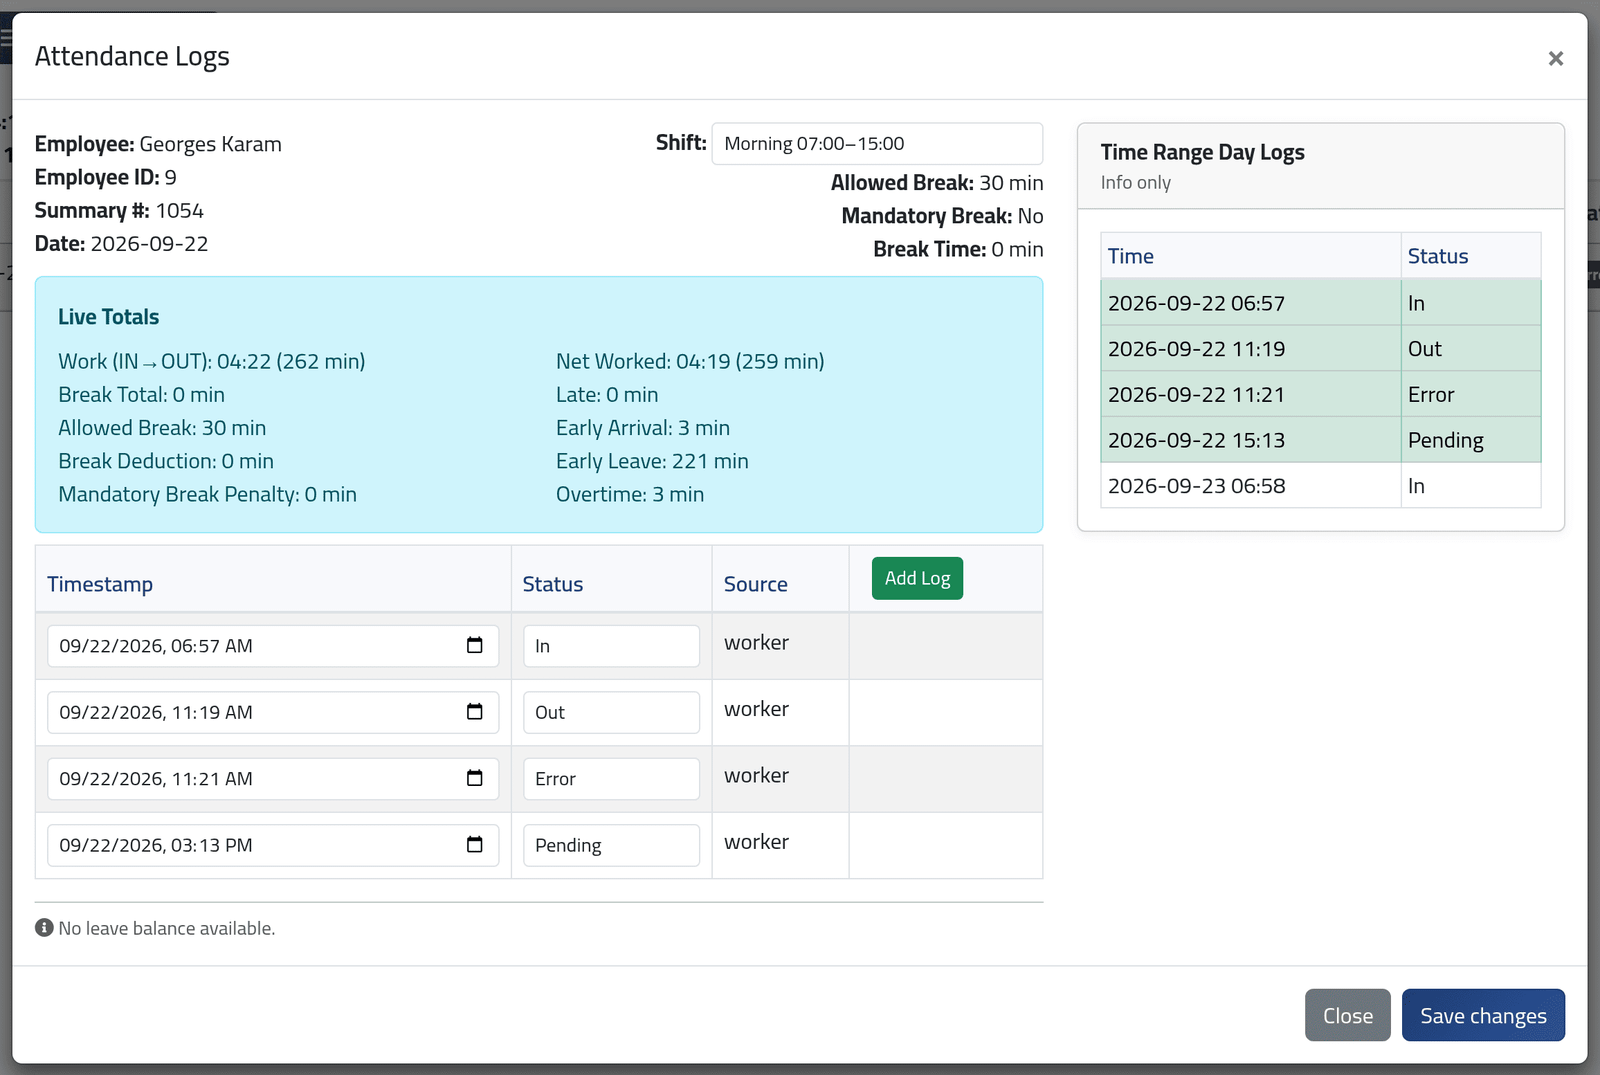Click the Early Leave 221 min value
This screenshot has width=1600, height=1075.
coord(652,461)
